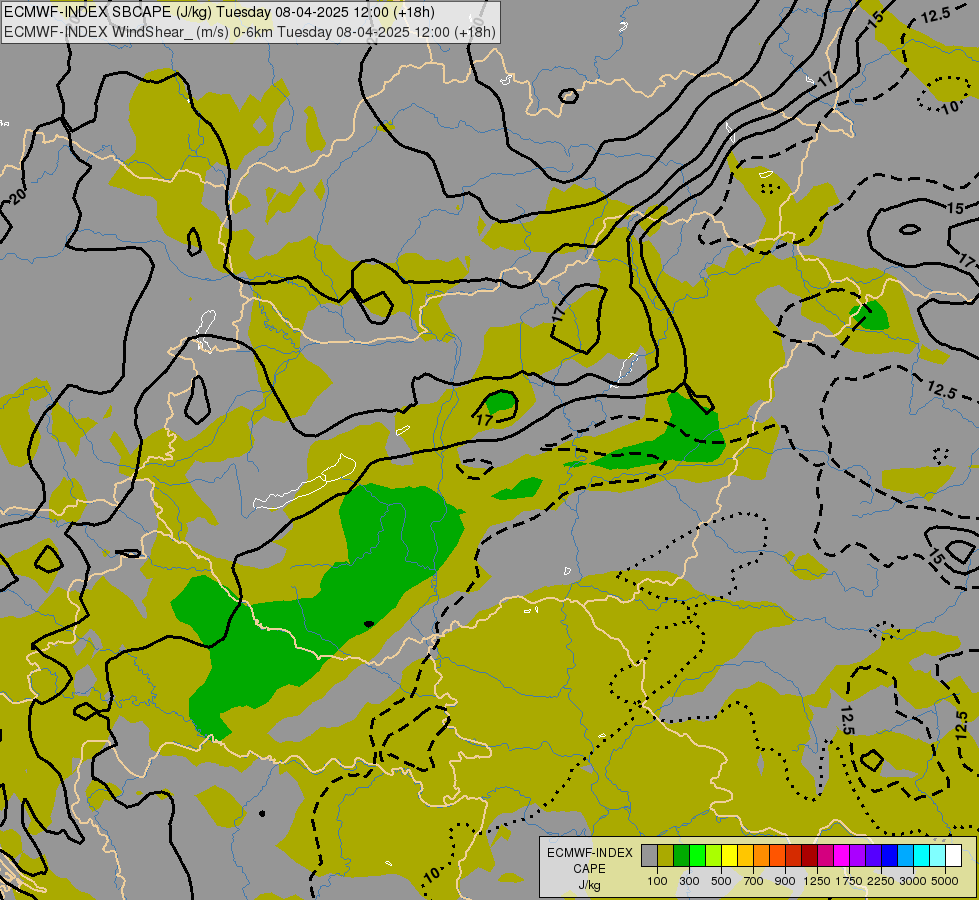Select the white swatch in CAPE legend
Viewport: 979px width, 900px height.
pyautogui.click(x=953, y=856)
